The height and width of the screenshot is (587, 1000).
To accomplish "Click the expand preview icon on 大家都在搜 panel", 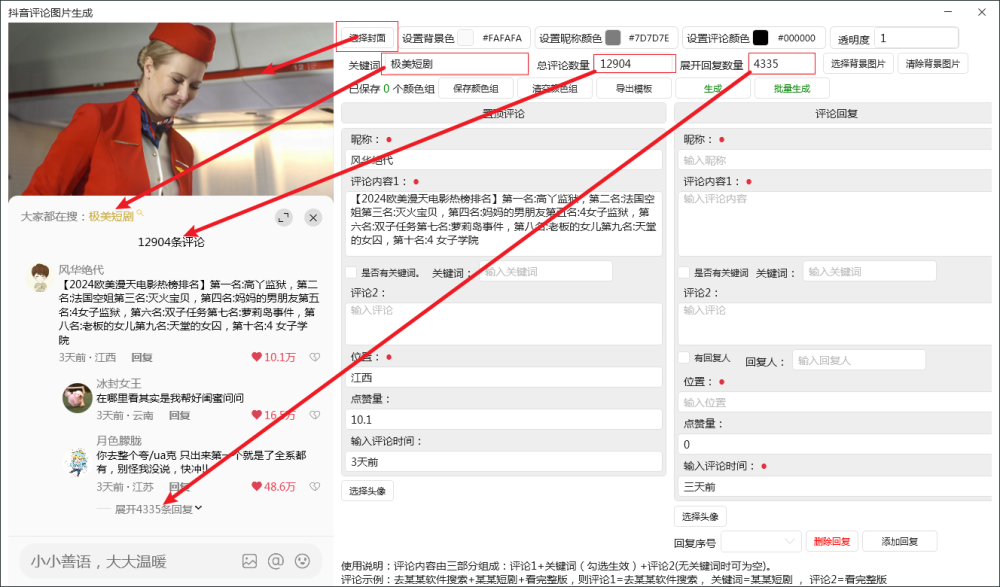I will [x=283, y=217].
